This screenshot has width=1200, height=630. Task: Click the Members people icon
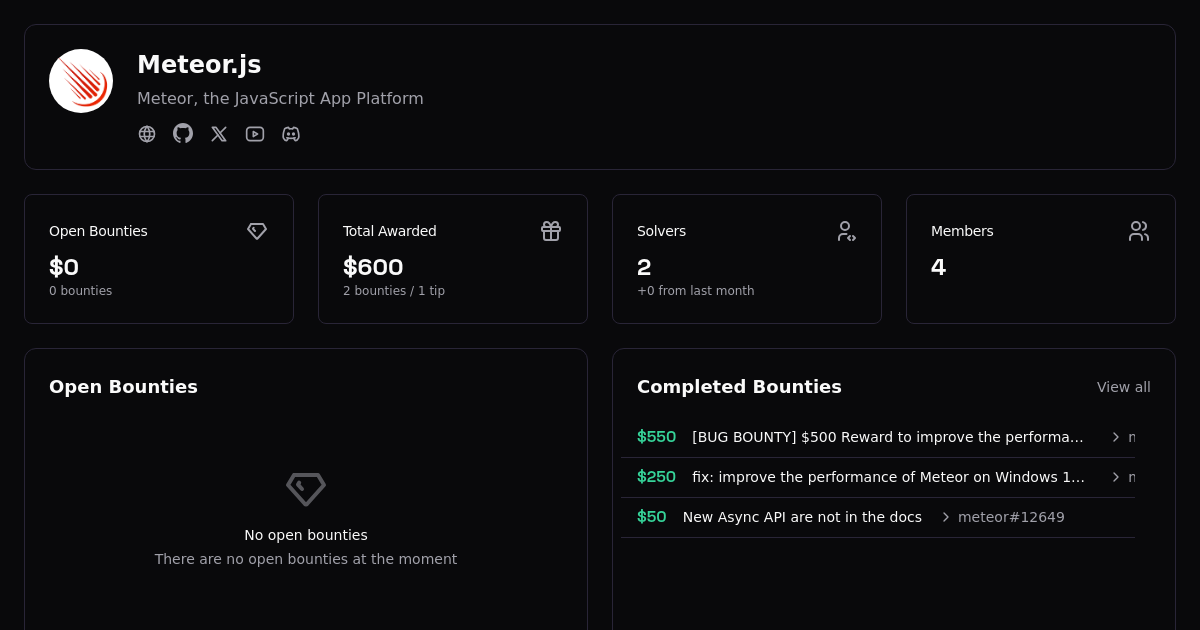pos(1139,231)
